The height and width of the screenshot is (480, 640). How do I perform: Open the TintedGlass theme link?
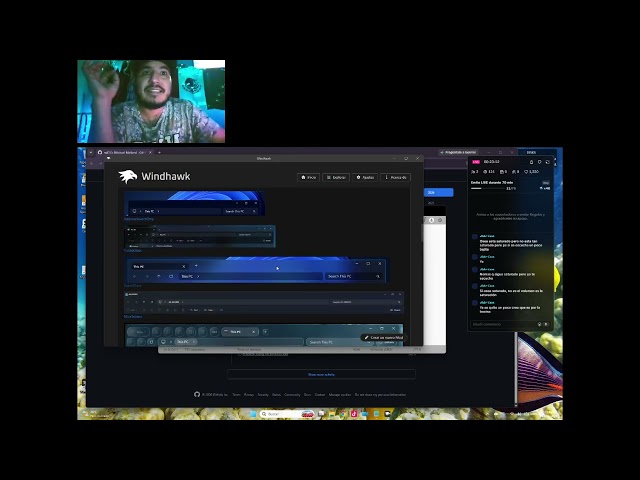(x=133, y=251)
